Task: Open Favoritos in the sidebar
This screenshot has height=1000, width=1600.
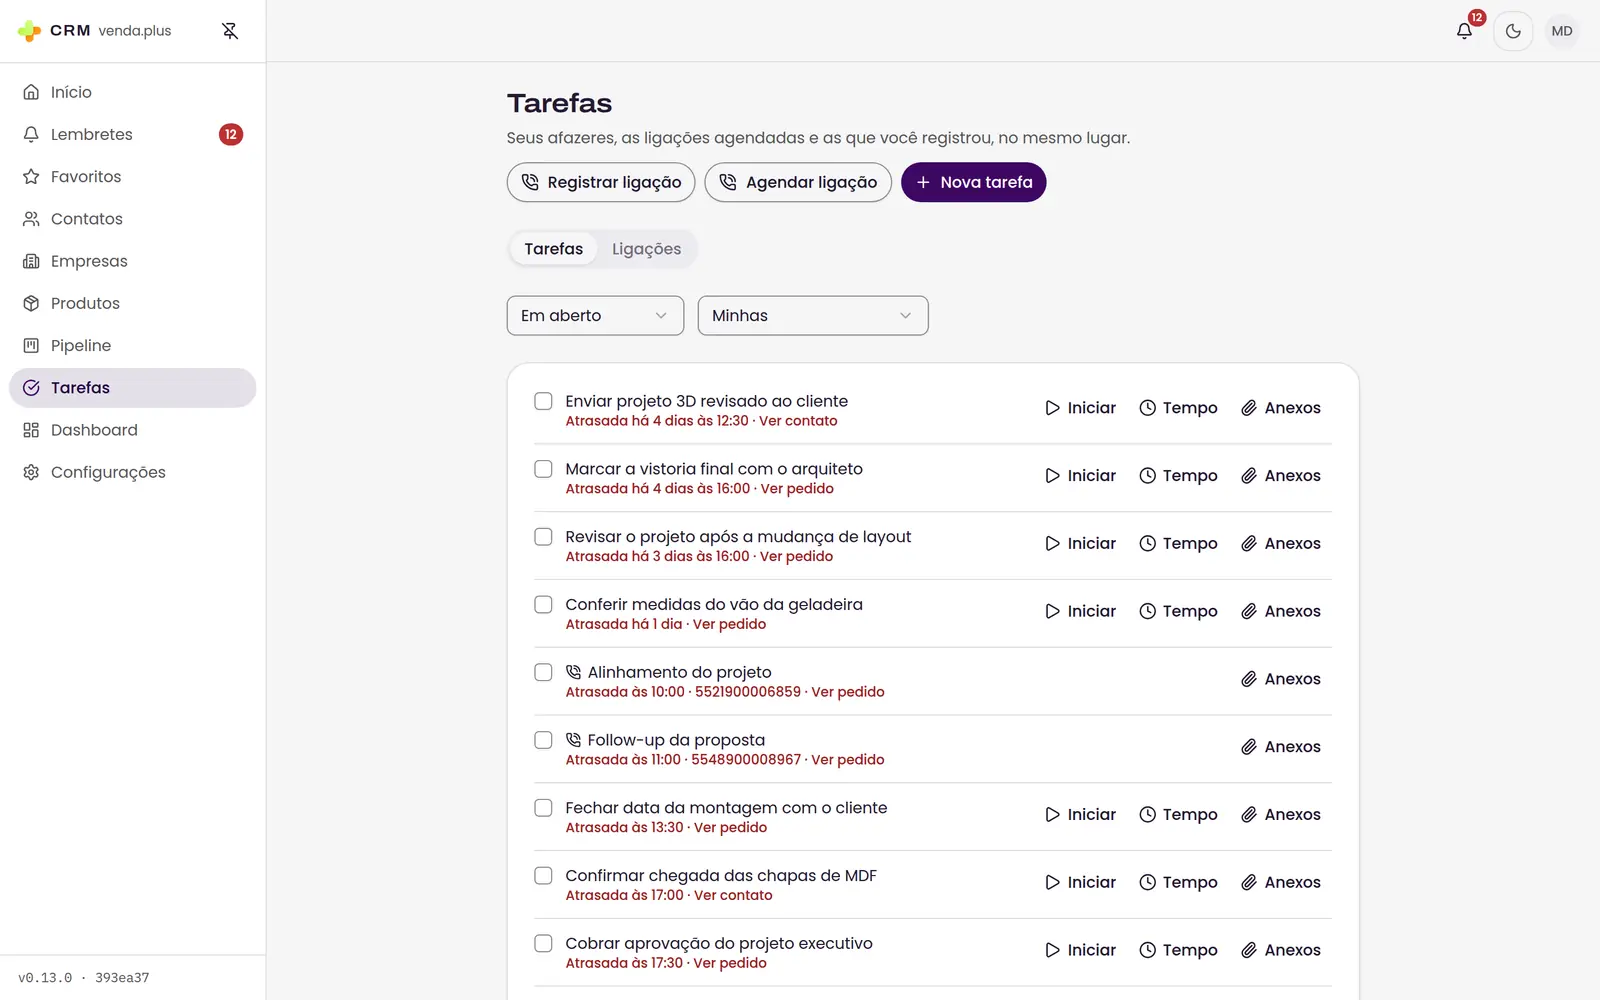Action: point(132,176)
